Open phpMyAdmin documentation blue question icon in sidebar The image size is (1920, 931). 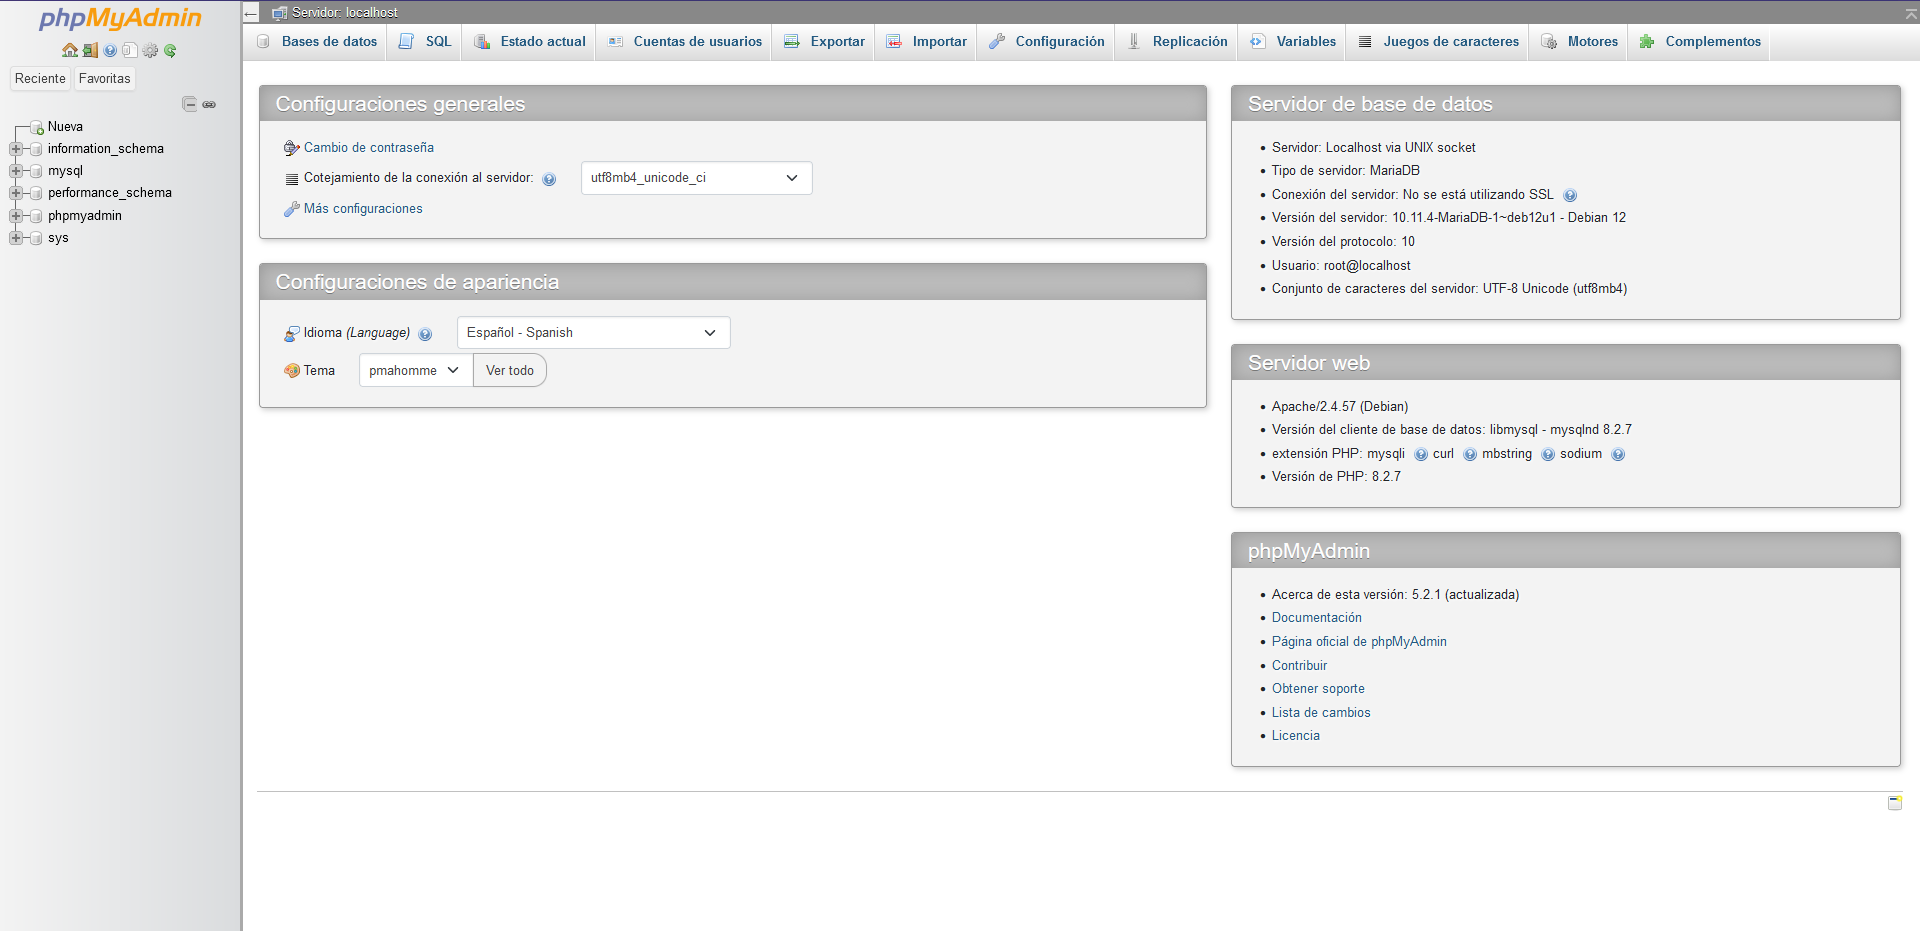point(110,50)
